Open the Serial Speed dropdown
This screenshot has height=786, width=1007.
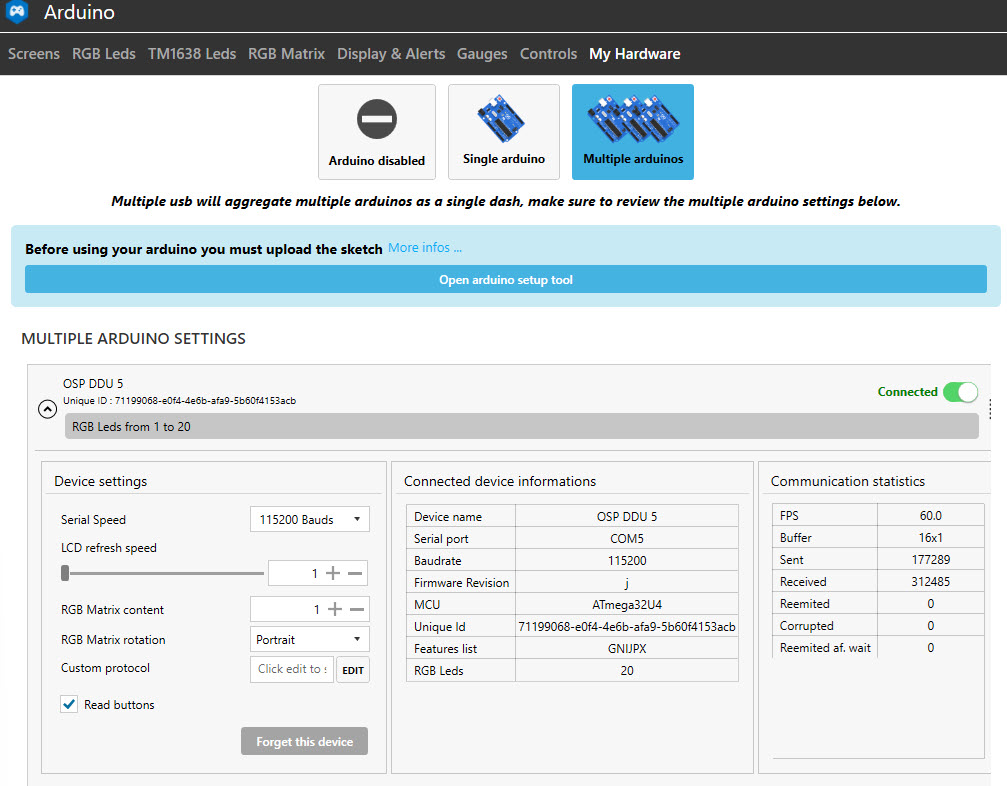tap(309, 519)
